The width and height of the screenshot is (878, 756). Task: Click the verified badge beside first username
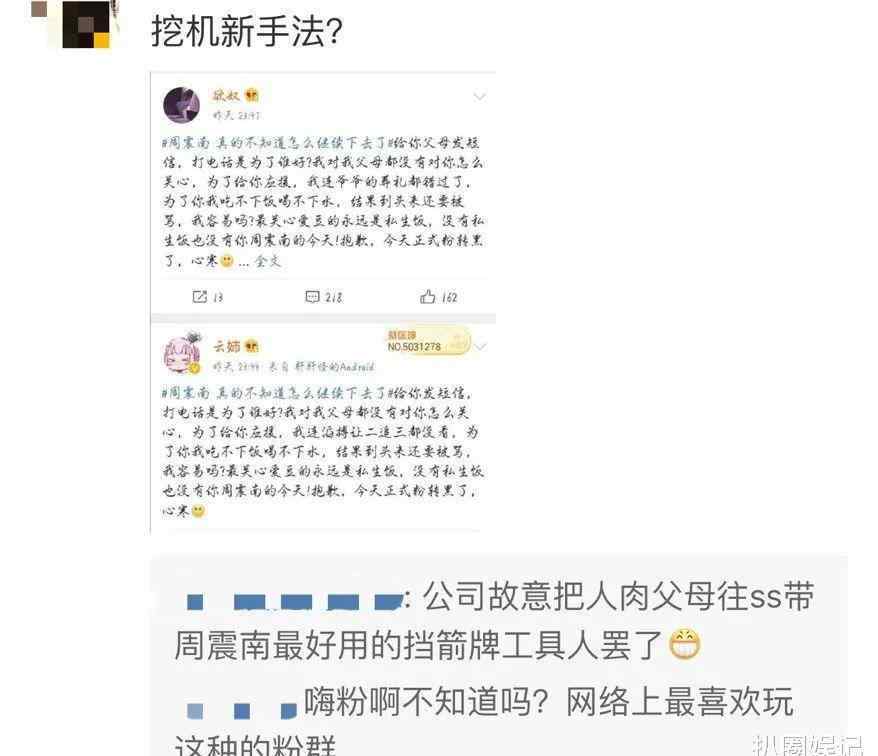click(x=252, y=95)
